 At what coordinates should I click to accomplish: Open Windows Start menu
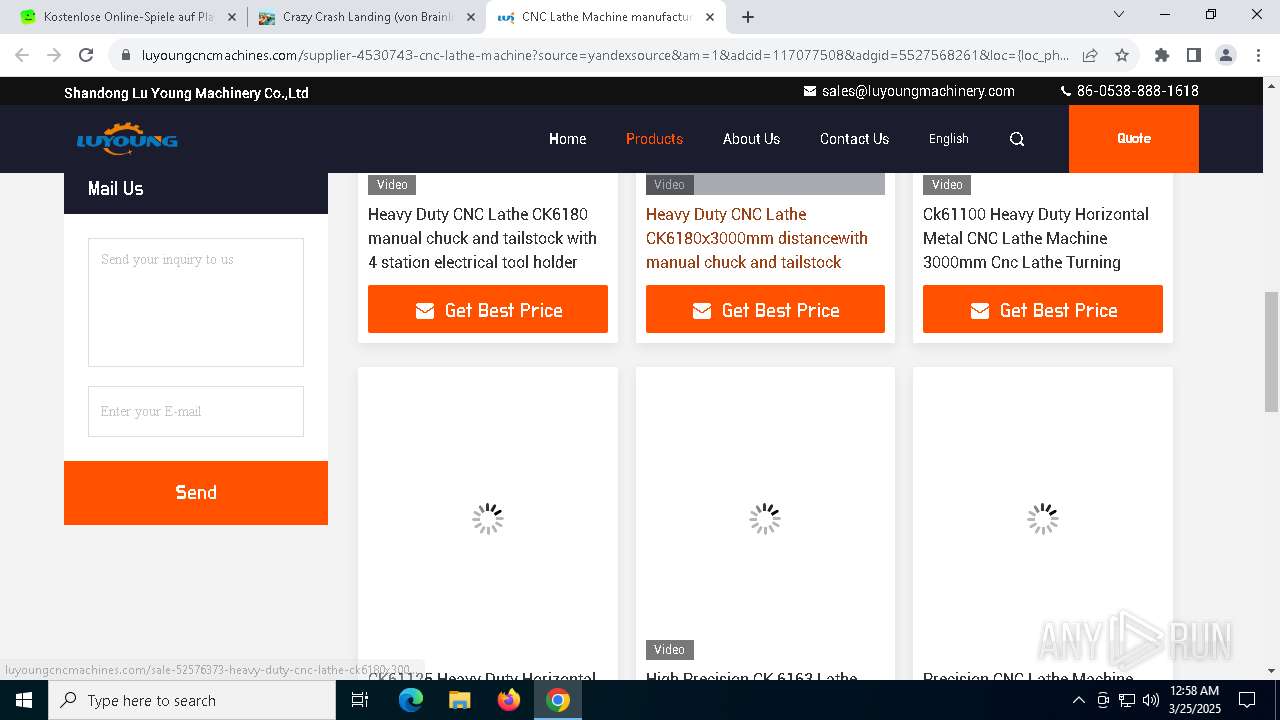(24, 700)
